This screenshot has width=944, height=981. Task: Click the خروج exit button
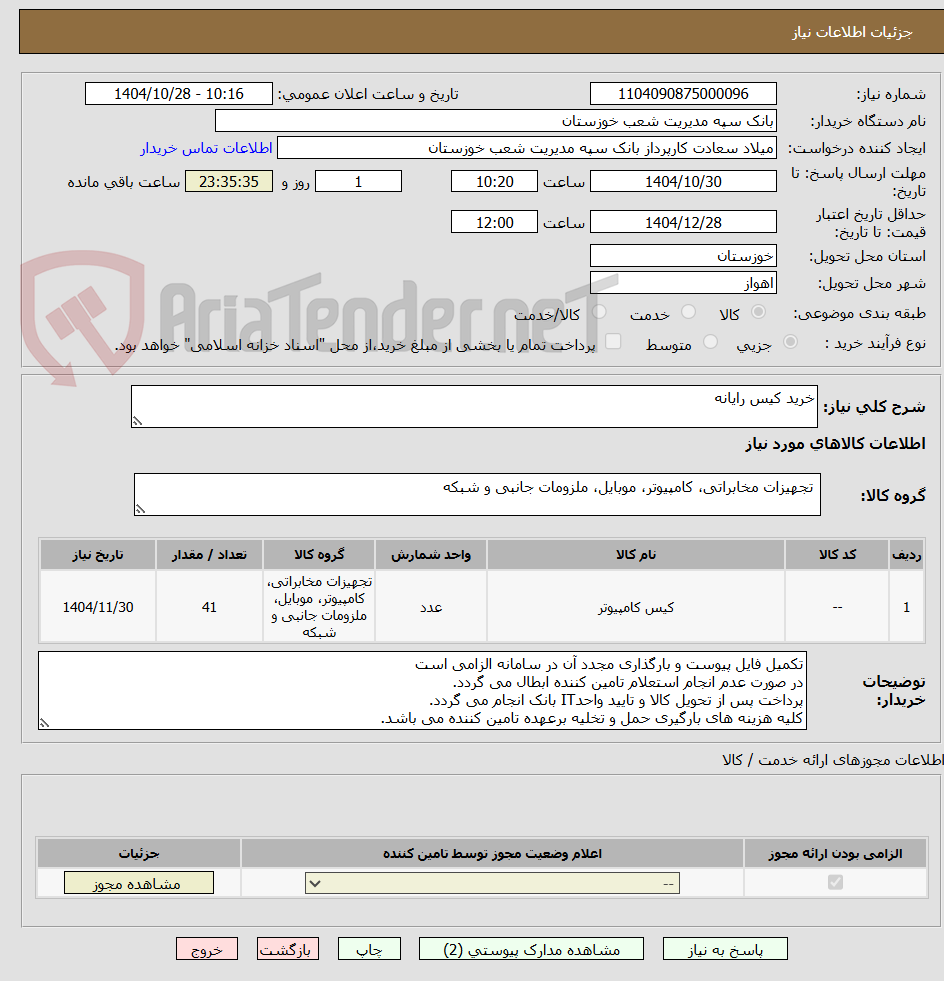point(207,949)
